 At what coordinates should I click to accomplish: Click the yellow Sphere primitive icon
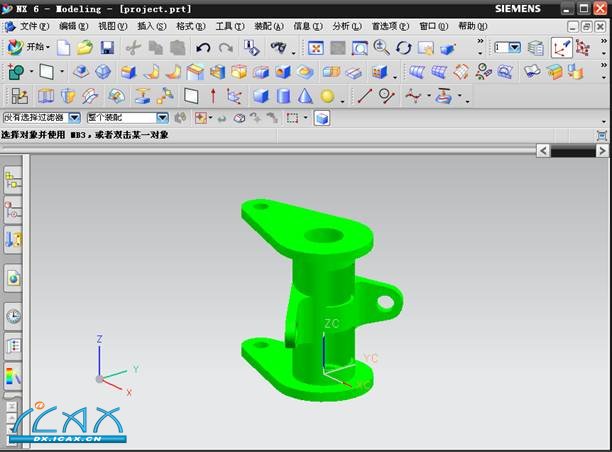pyautogui.click(x=327, y=96)
